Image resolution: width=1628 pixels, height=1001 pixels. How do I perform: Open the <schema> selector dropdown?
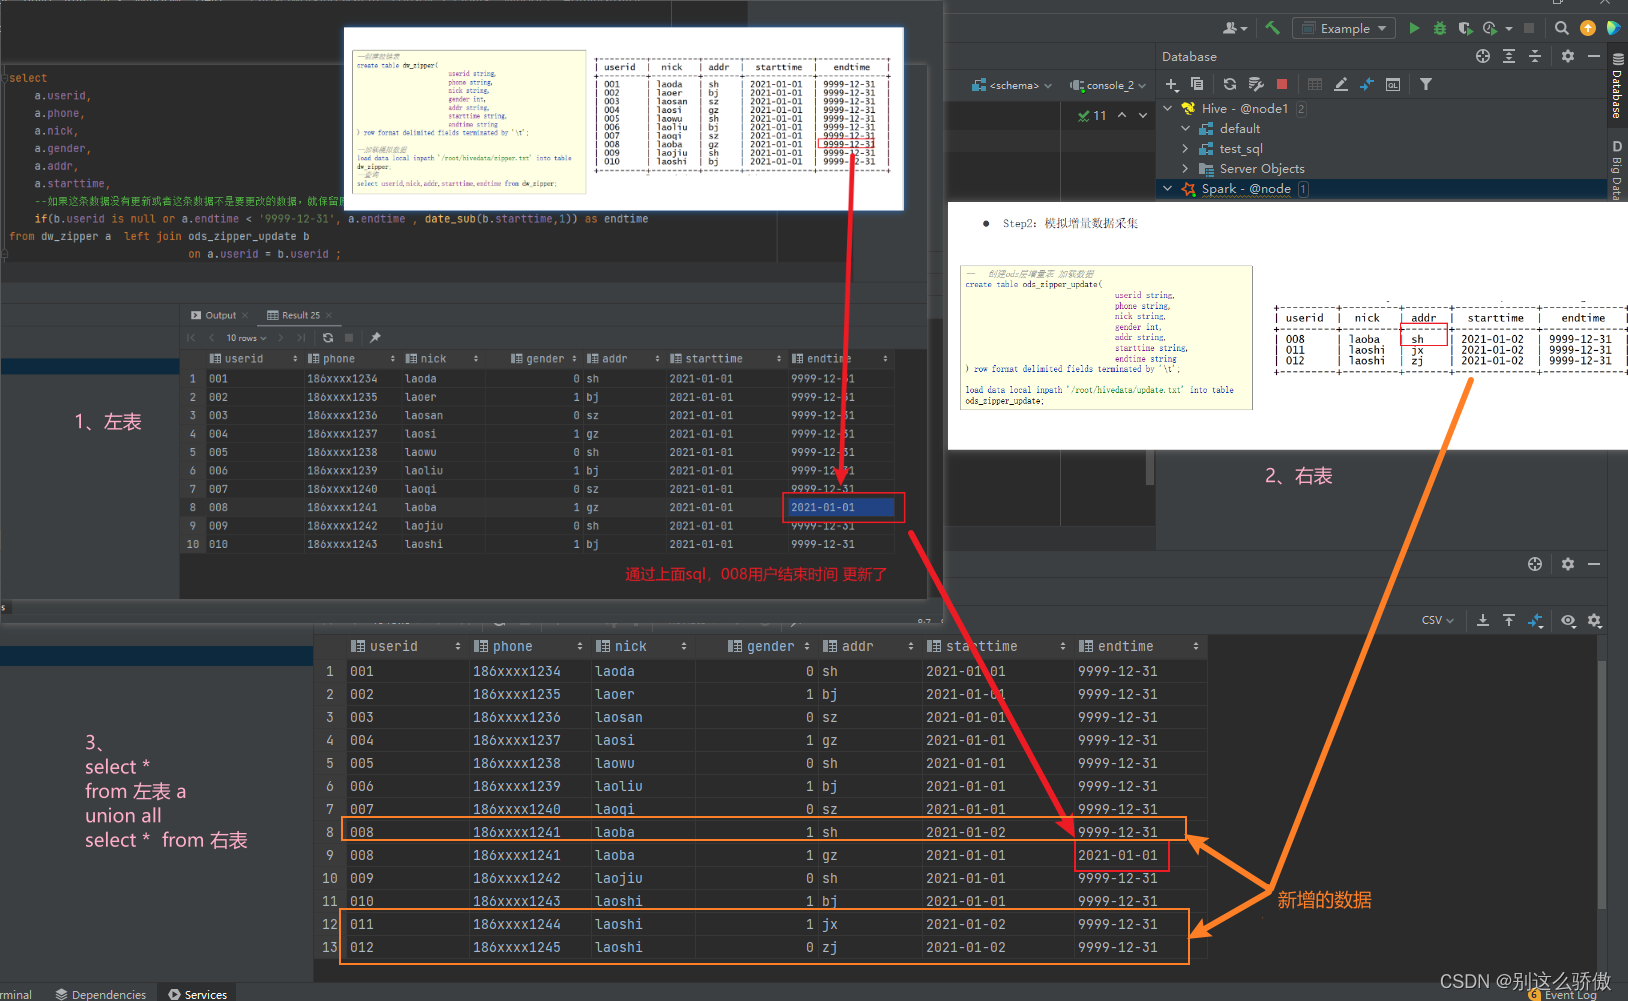1012,85
